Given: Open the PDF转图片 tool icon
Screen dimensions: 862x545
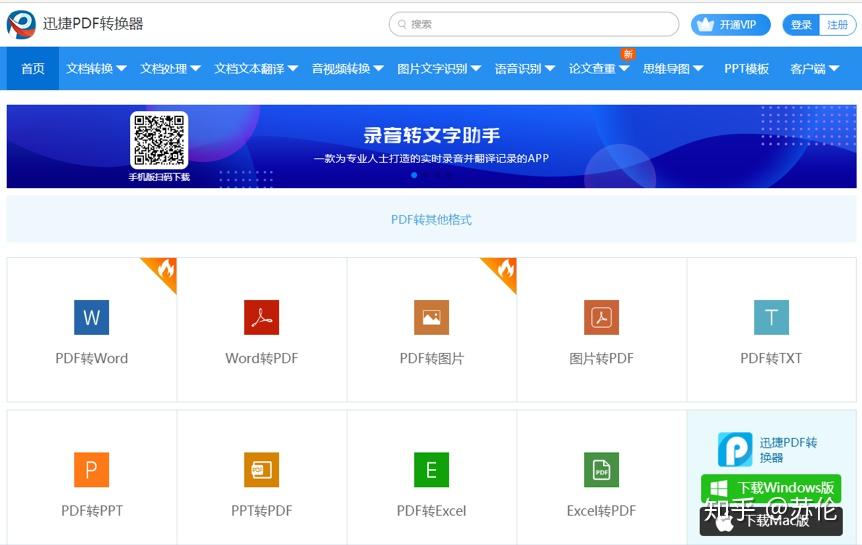Looking at the screenshot, I should point(432,317).
